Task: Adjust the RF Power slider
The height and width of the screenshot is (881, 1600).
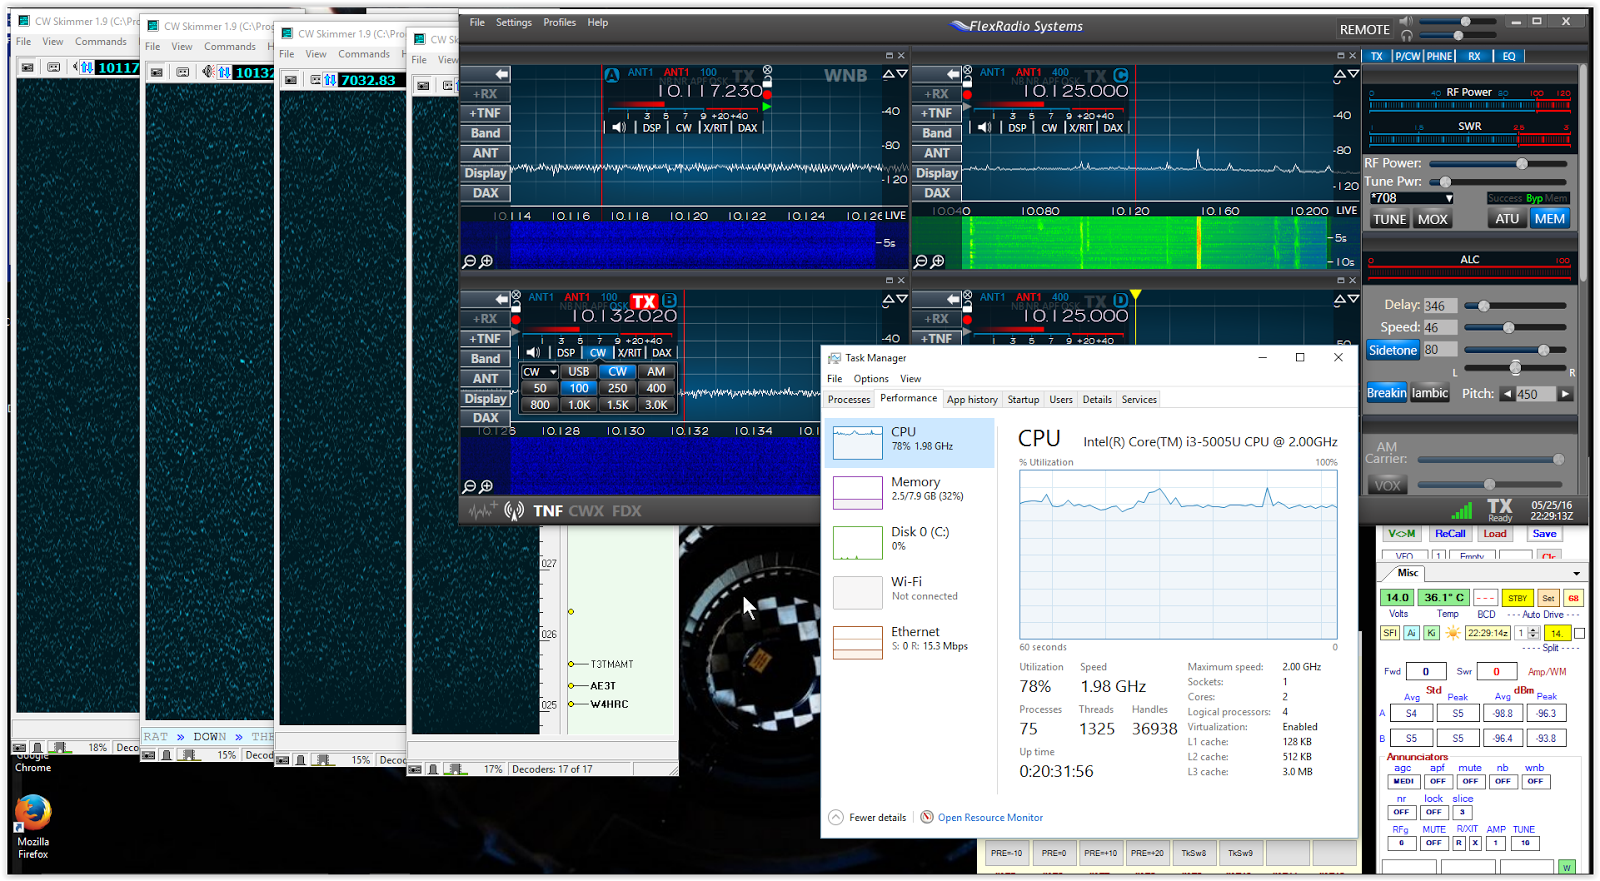Action: tap(1498, 164)
